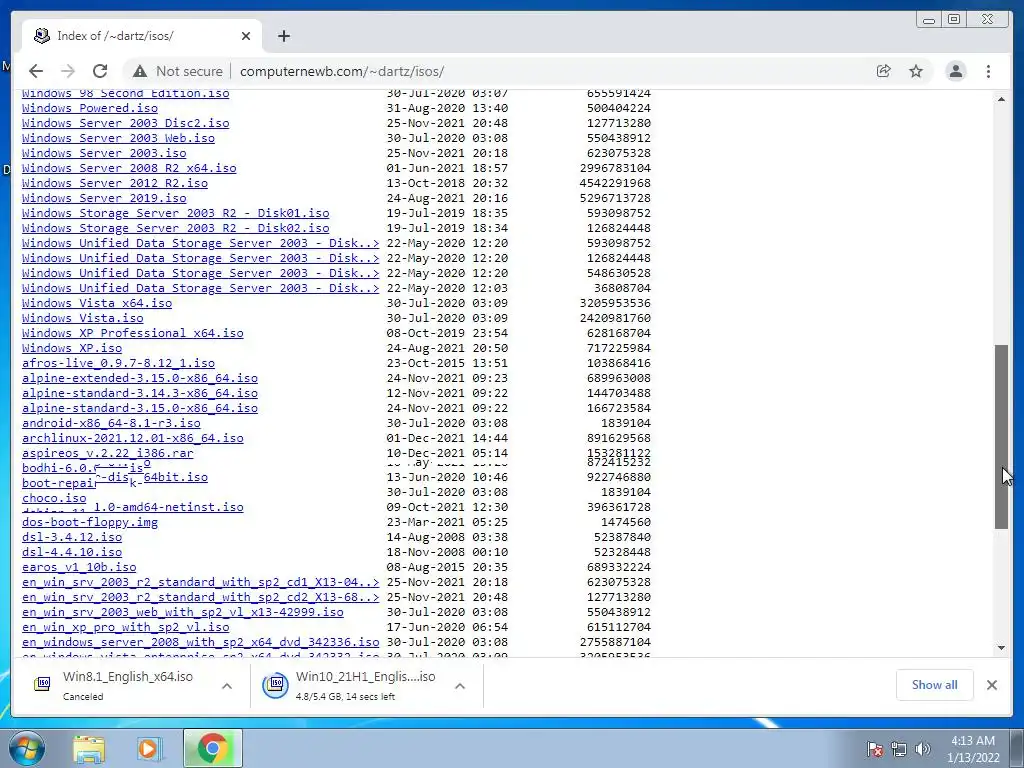Expand options for Win8.1_English_x64.iso download
Viewport: 1024px width, 768px height.
coord(227,686)
